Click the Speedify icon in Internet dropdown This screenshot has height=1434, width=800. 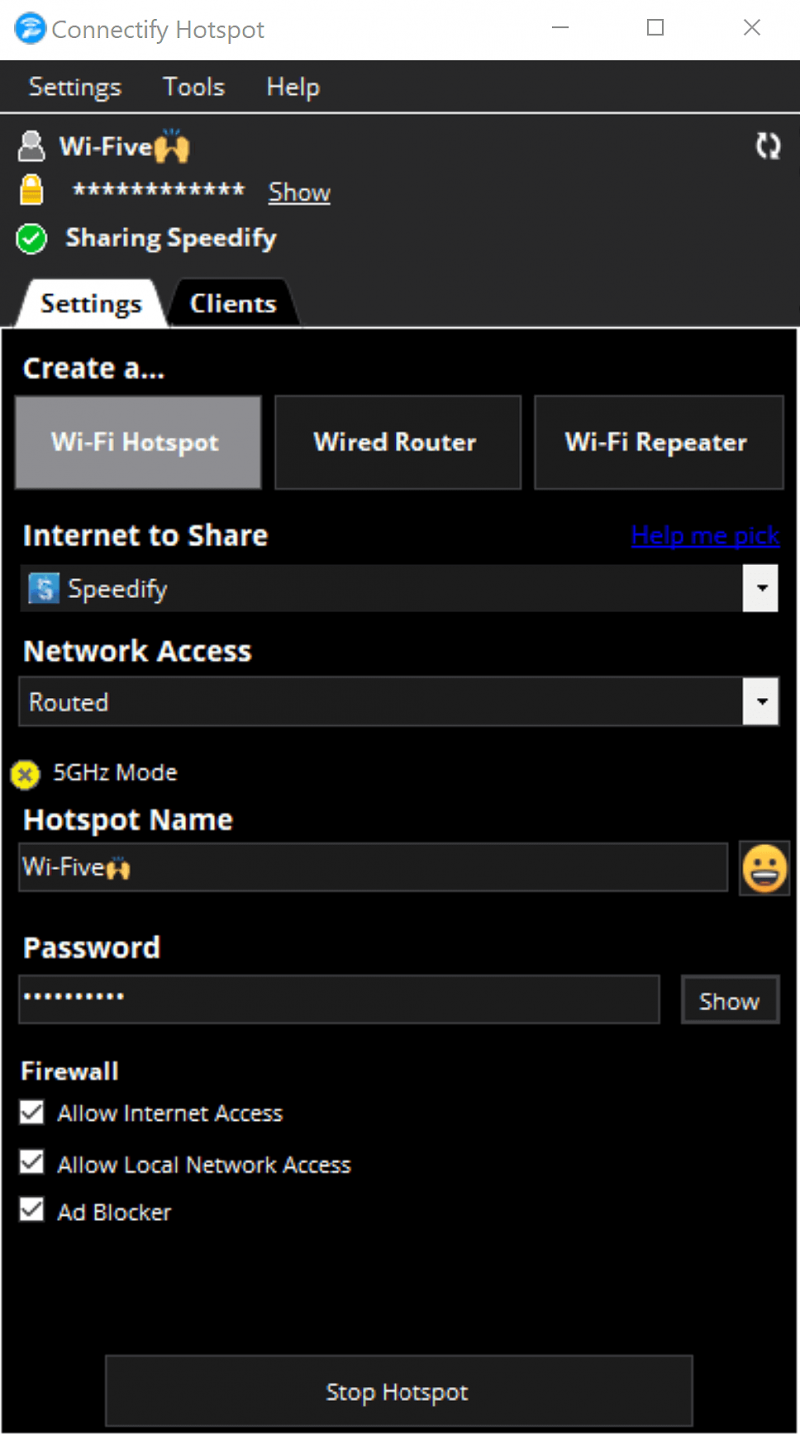(43, 589)
